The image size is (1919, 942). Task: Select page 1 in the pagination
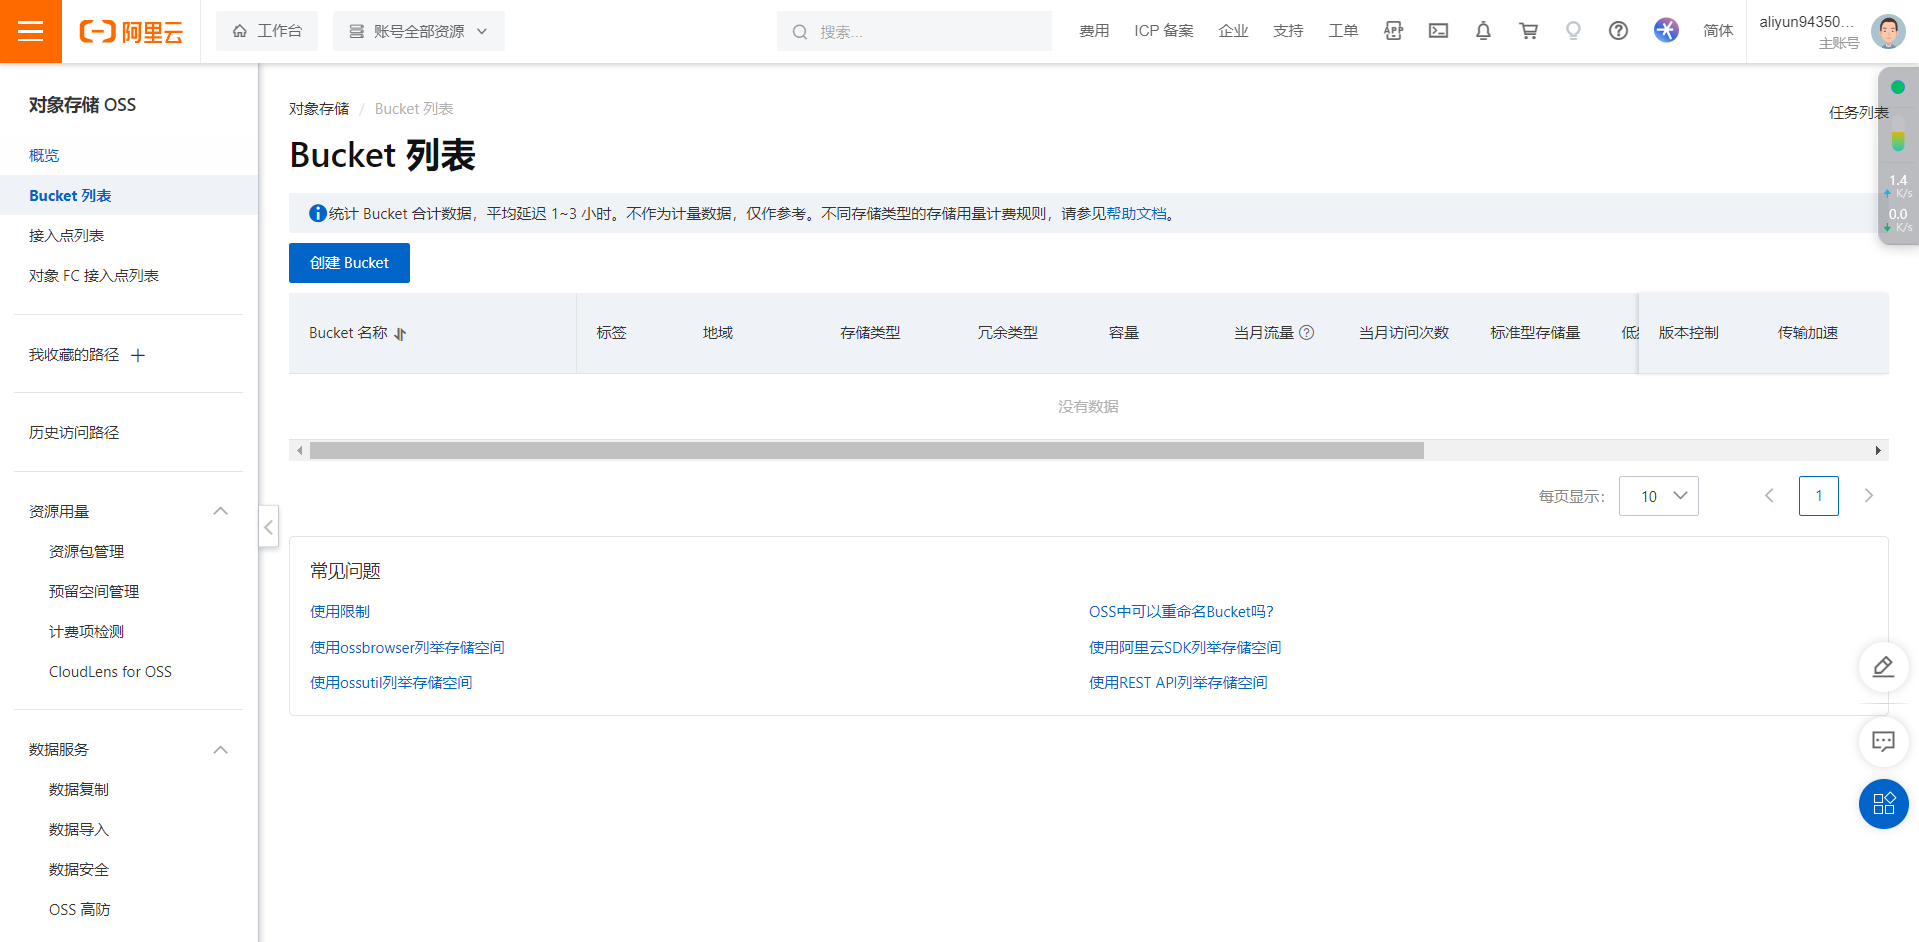[x=1818, y=496]
